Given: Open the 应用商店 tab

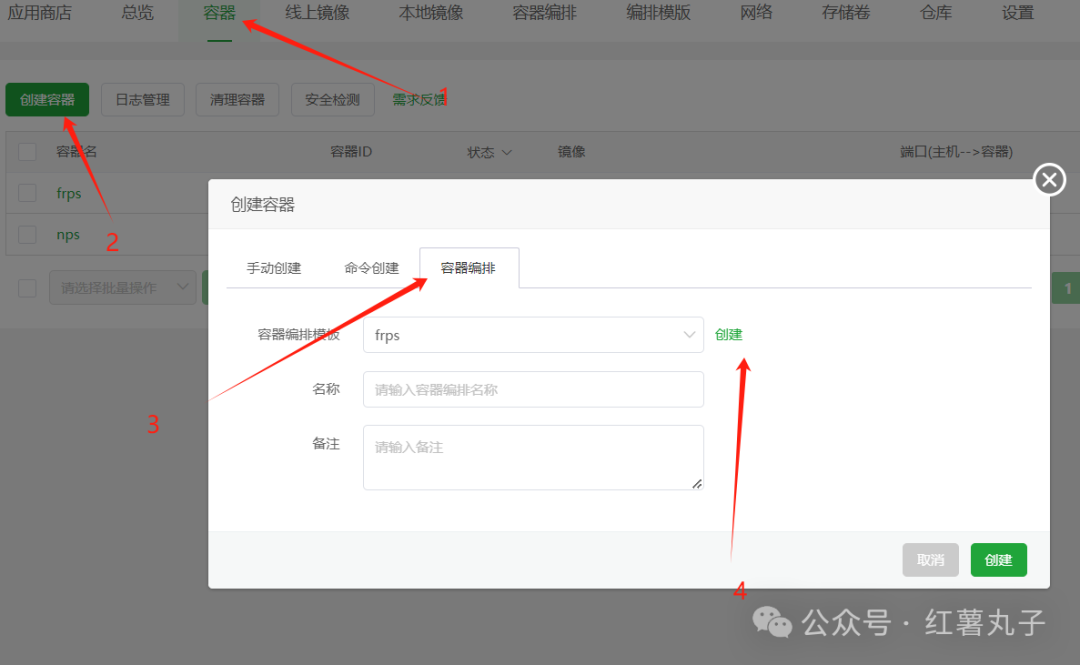Looking at the screenshot, I should pyautogui.click(x=39, y=13).
